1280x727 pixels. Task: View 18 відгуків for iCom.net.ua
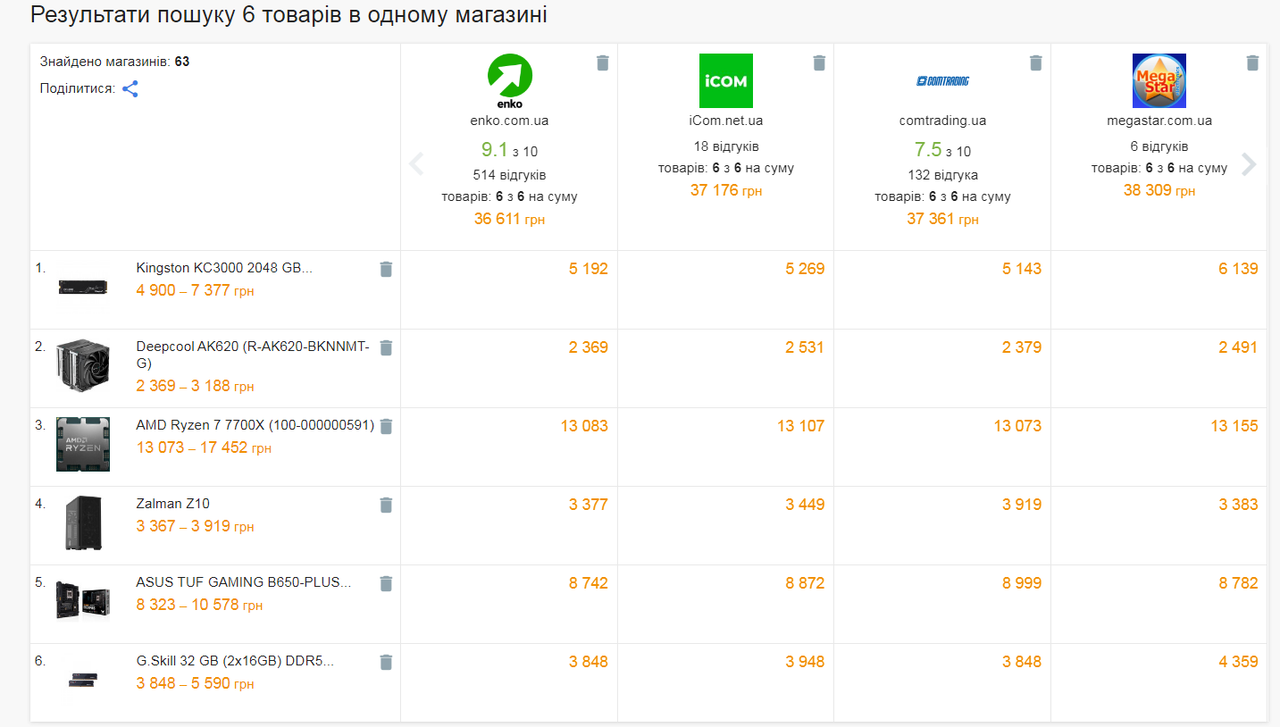(726, 147)
